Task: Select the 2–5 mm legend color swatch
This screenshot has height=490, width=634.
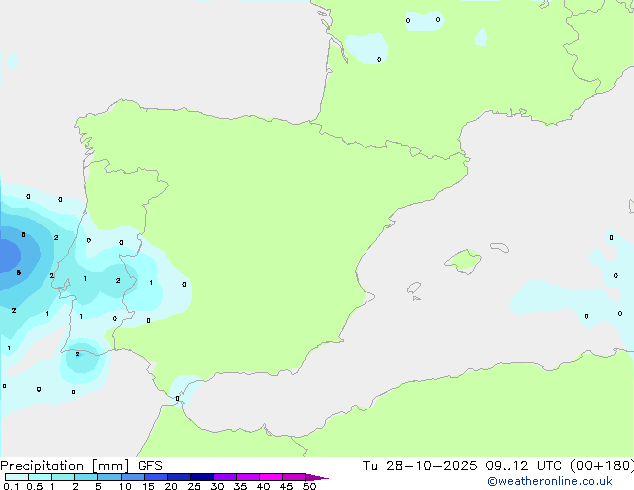Action: (86, 477)
